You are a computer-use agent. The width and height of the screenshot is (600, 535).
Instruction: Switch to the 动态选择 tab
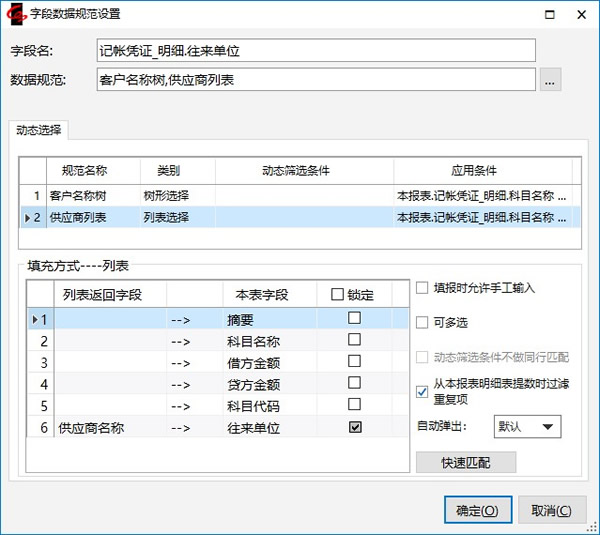(37, 129)
